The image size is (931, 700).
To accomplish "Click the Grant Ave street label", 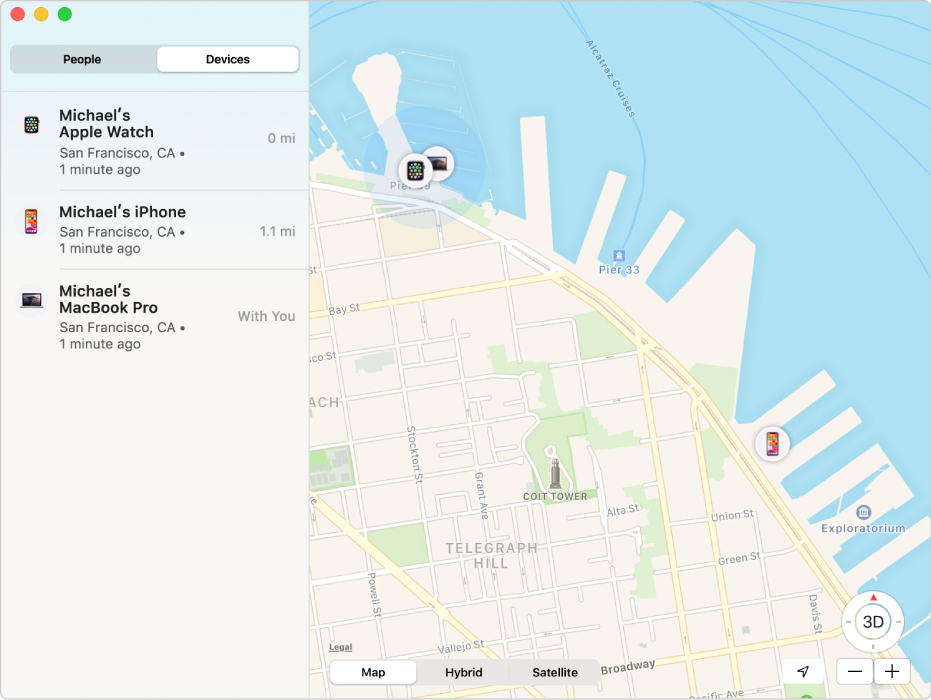I will (482, 496).
